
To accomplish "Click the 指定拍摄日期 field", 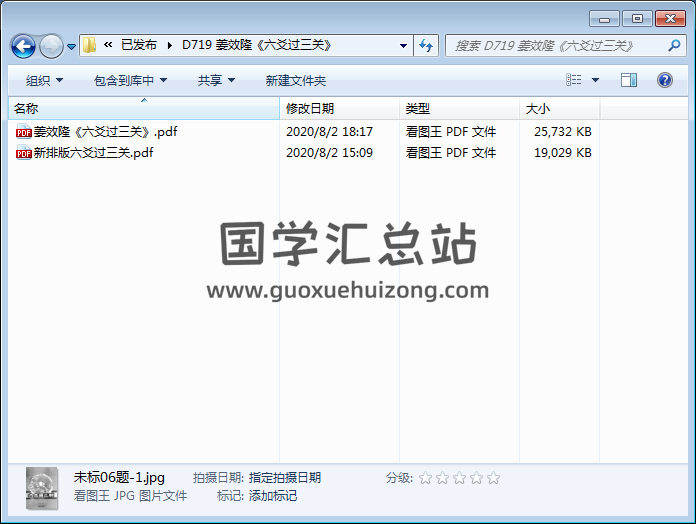I will tap(285, 478).
